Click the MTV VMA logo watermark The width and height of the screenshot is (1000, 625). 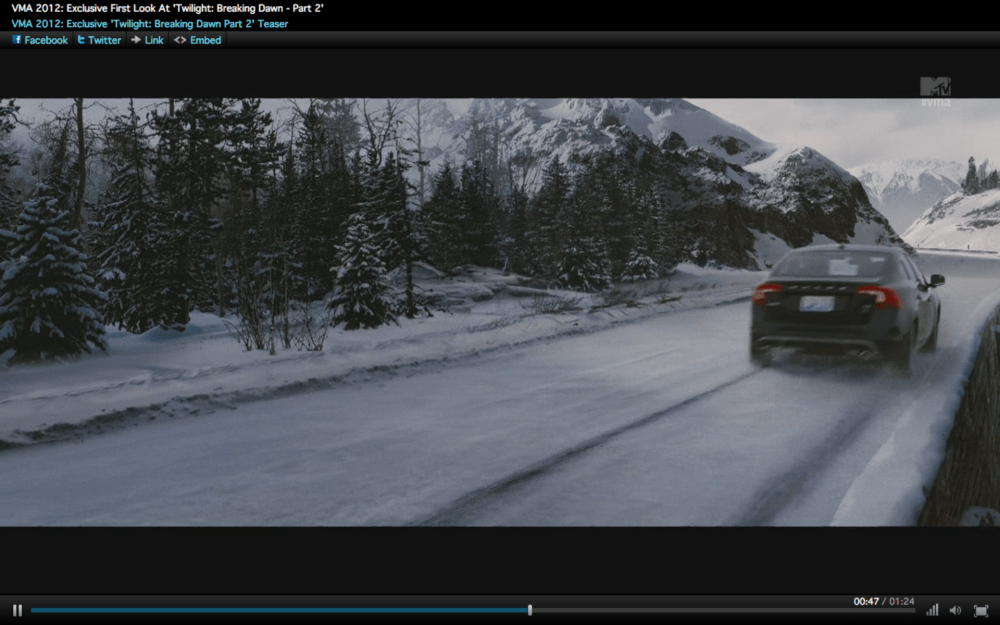(x=935, y=90)
